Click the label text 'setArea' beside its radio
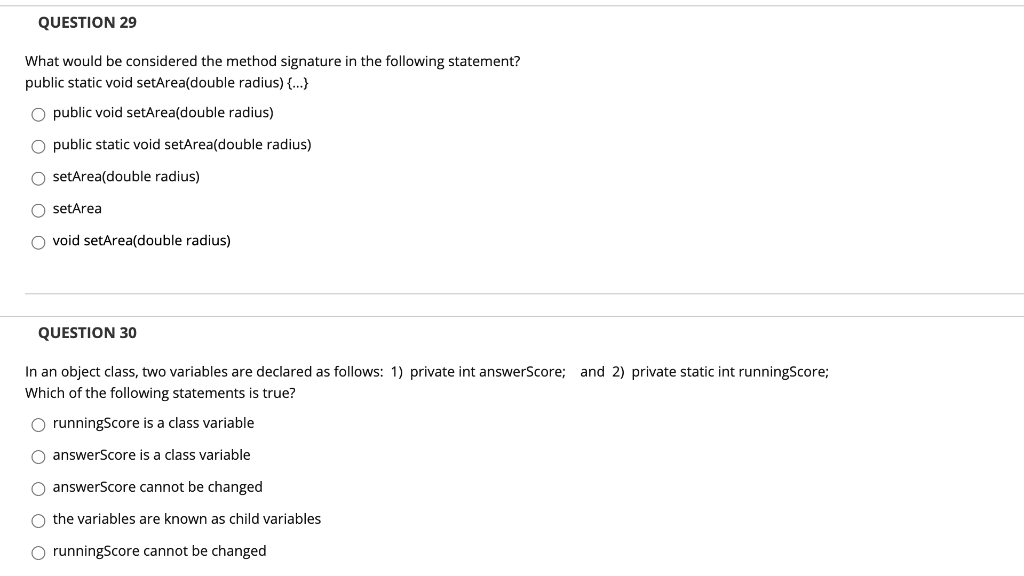 [x=76, y=208]
